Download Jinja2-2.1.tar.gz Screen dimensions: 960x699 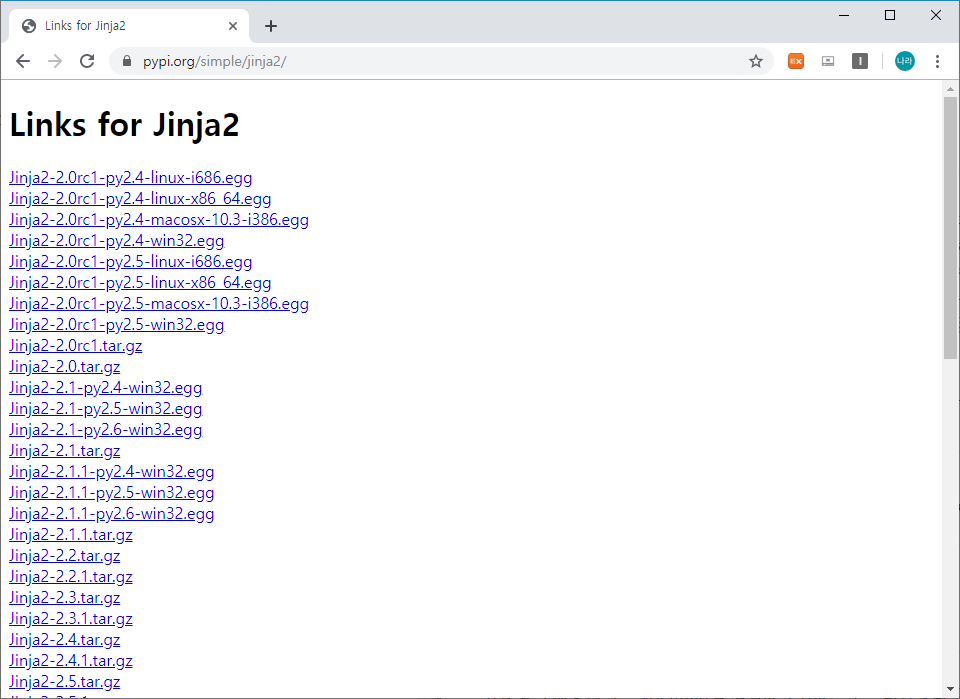click(64, 450)
